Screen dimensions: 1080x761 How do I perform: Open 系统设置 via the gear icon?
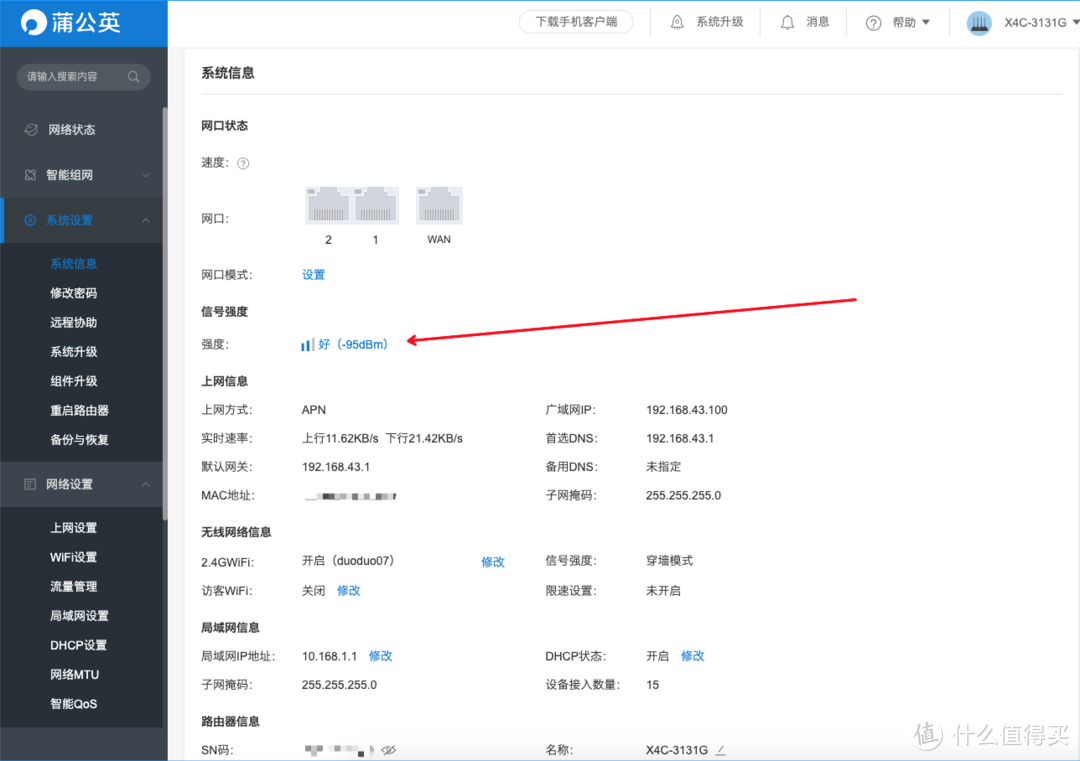29,220
